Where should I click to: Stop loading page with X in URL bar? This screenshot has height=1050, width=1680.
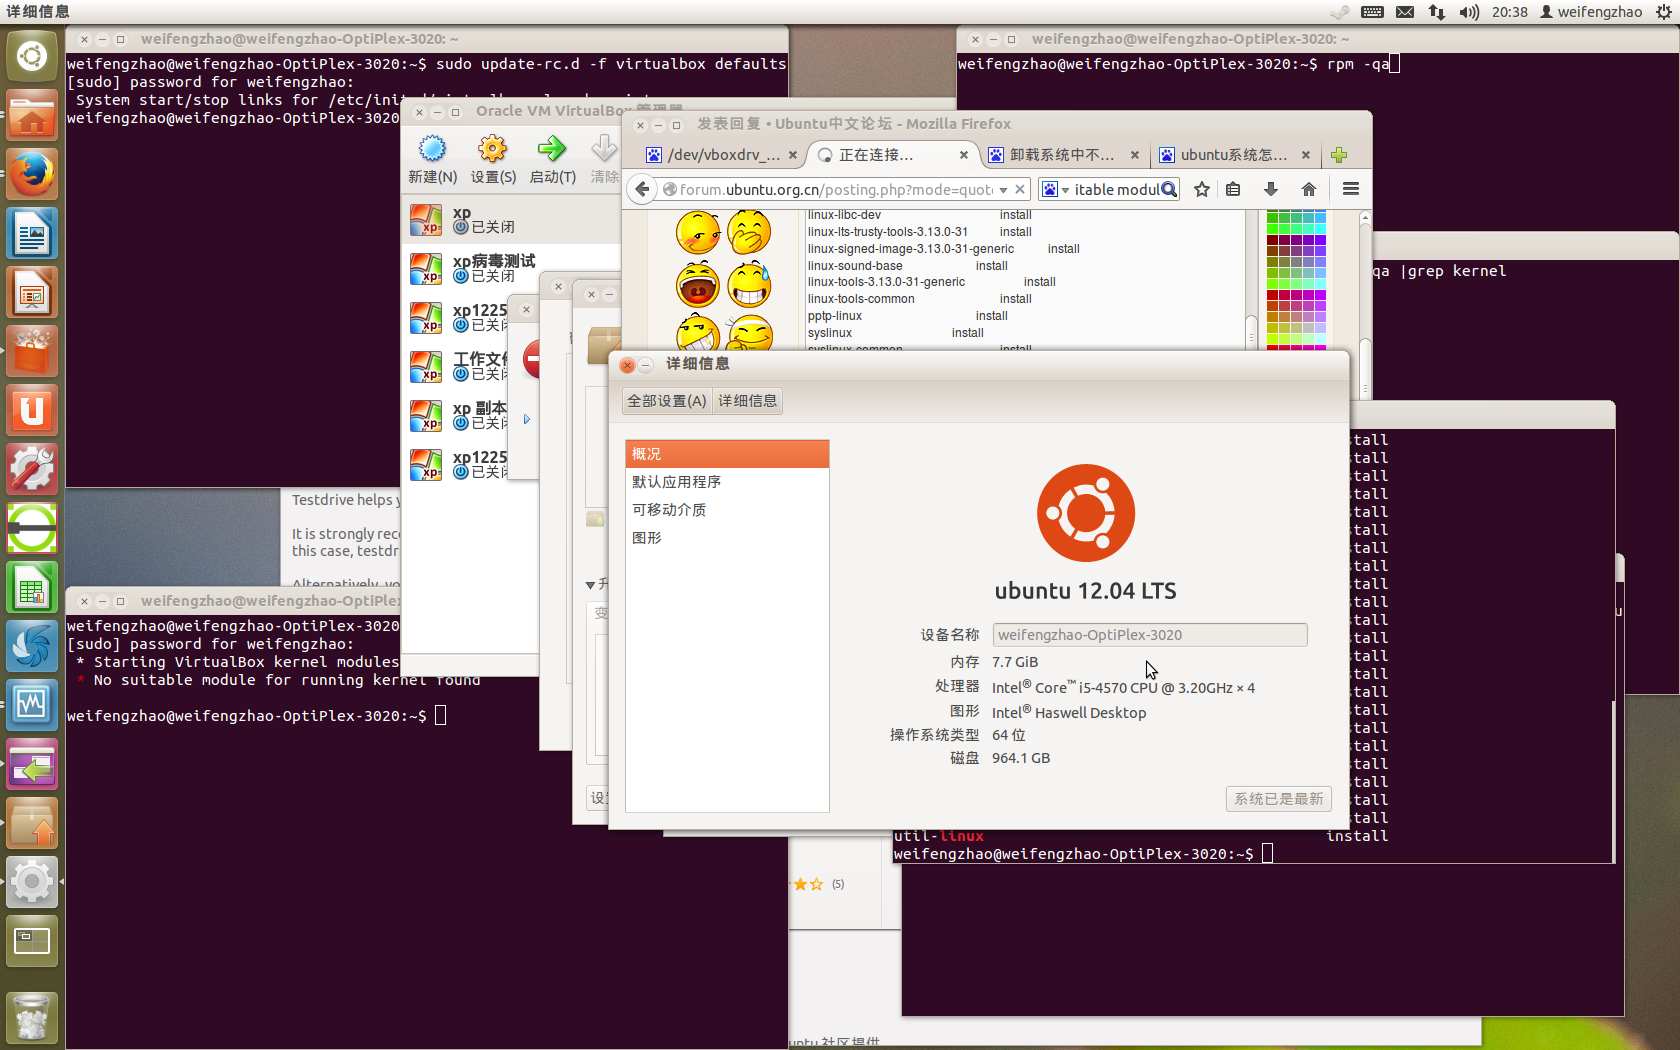tap(1019, 189)
